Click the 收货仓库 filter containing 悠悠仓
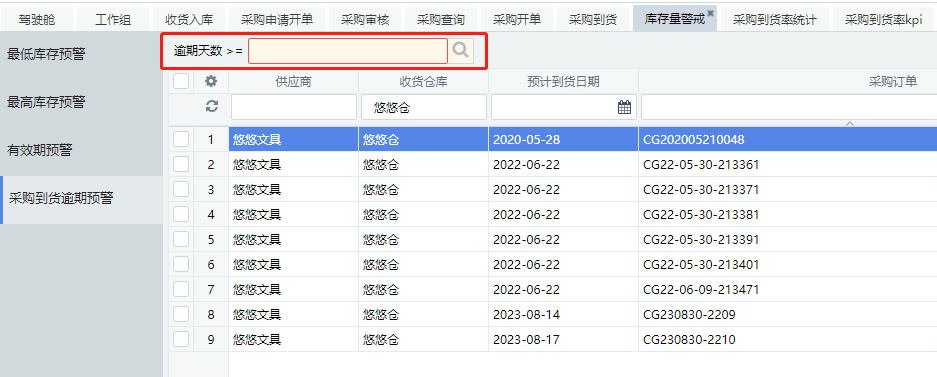937x377 pixels. click(424, 107)
